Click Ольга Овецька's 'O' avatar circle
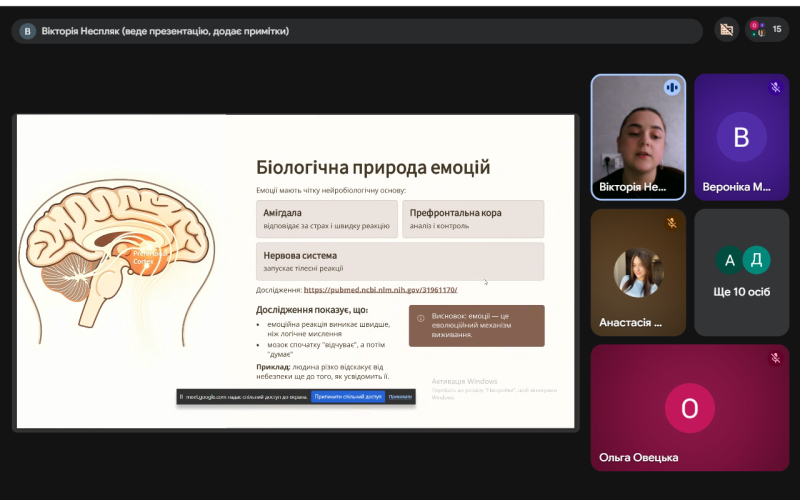Image resolution: width=800 pixels, height=500 pixels. pos(689,408)
